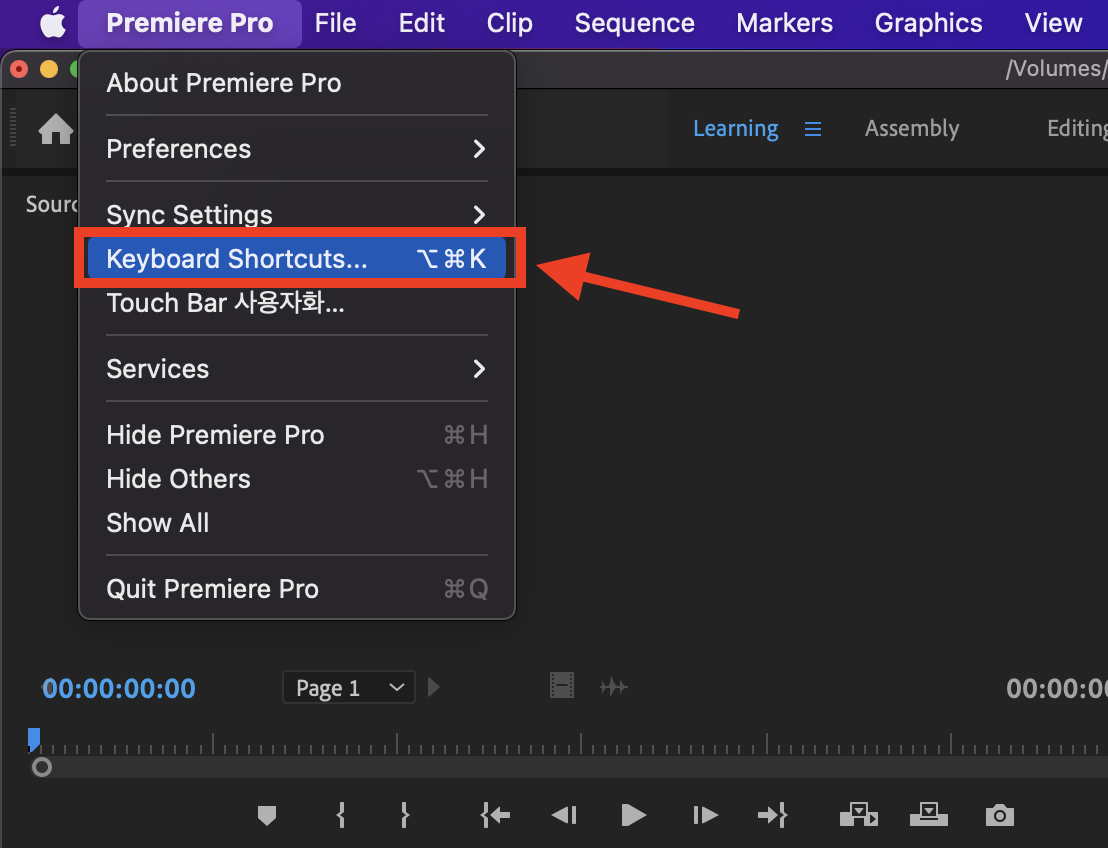Step forward one frame
This screenshot has height=848, width=1108.
(x=705, y=815)
